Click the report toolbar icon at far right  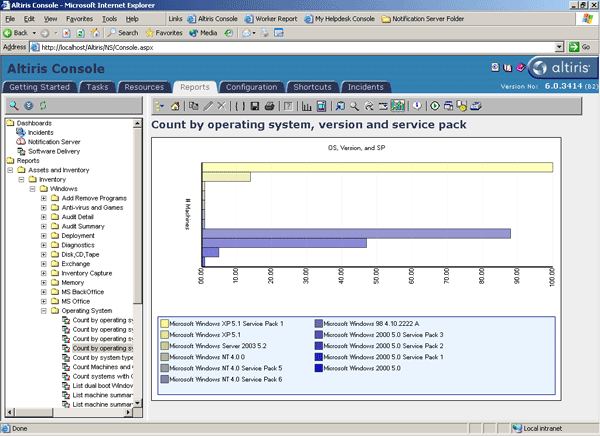[476, 106]
